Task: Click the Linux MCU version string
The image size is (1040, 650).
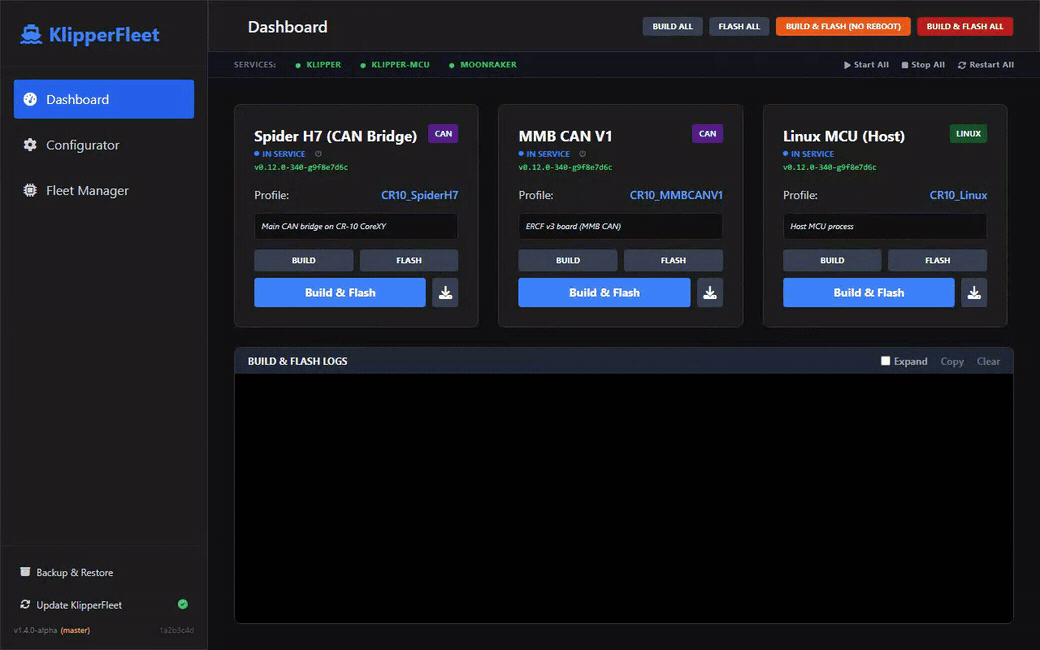Action: (x=830, y=167)
